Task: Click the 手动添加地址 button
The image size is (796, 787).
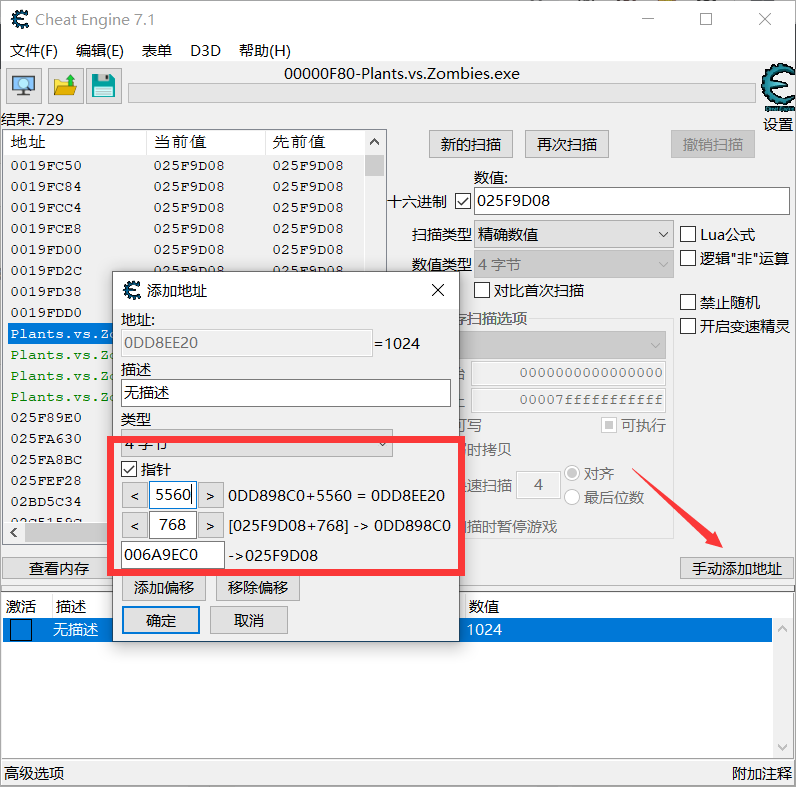Action: [x=737, y=568]
